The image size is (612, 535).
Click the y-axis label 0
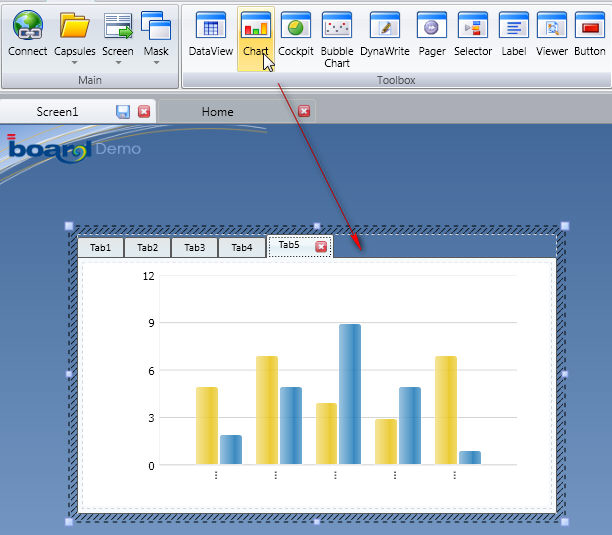[151, 466]
